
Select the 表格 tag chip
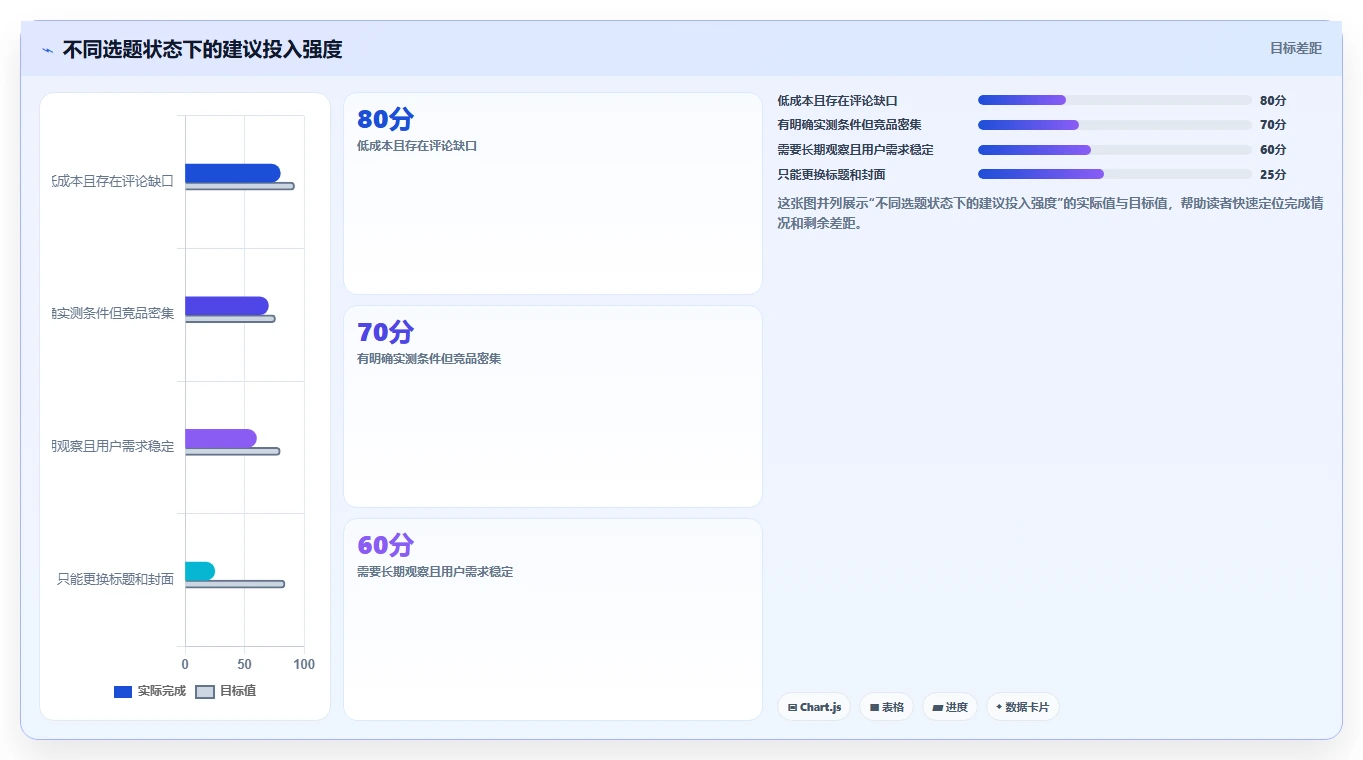click(886, 707)
